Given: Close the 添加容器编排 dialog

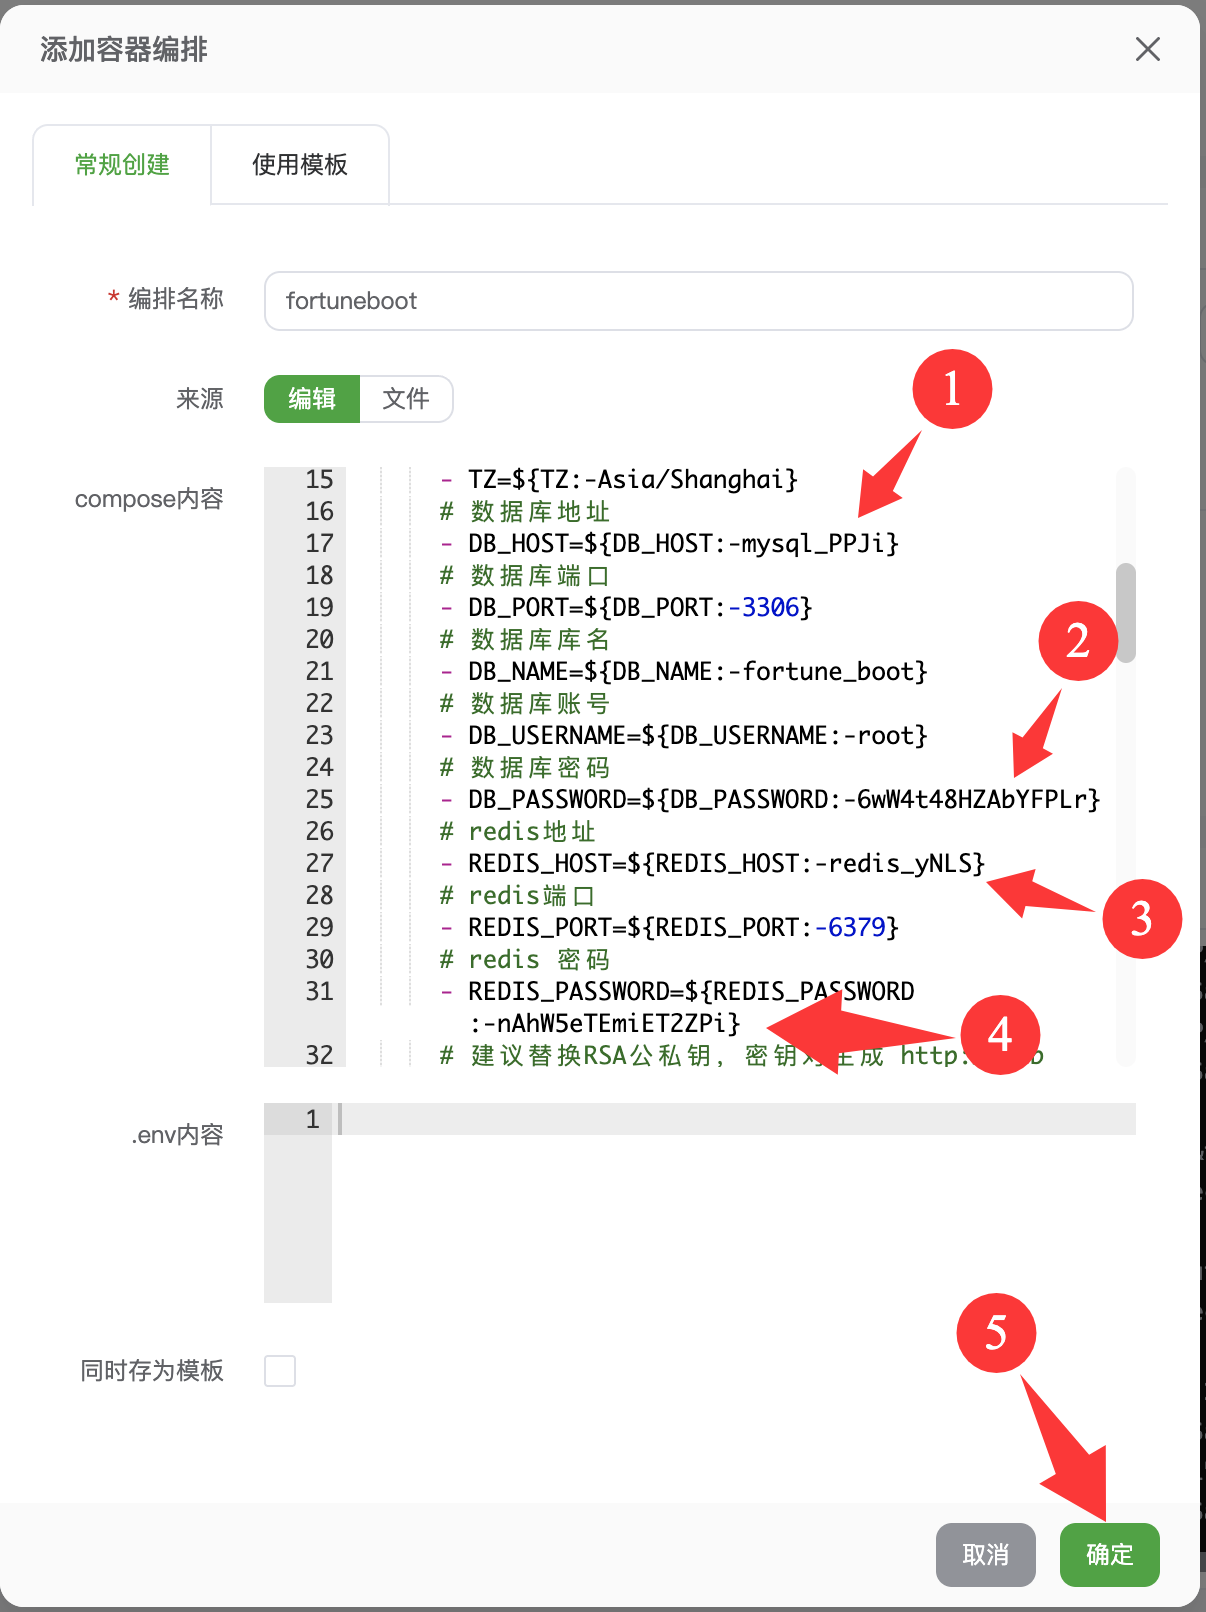Looking at the screenshot, I should tap(1147, 49).
